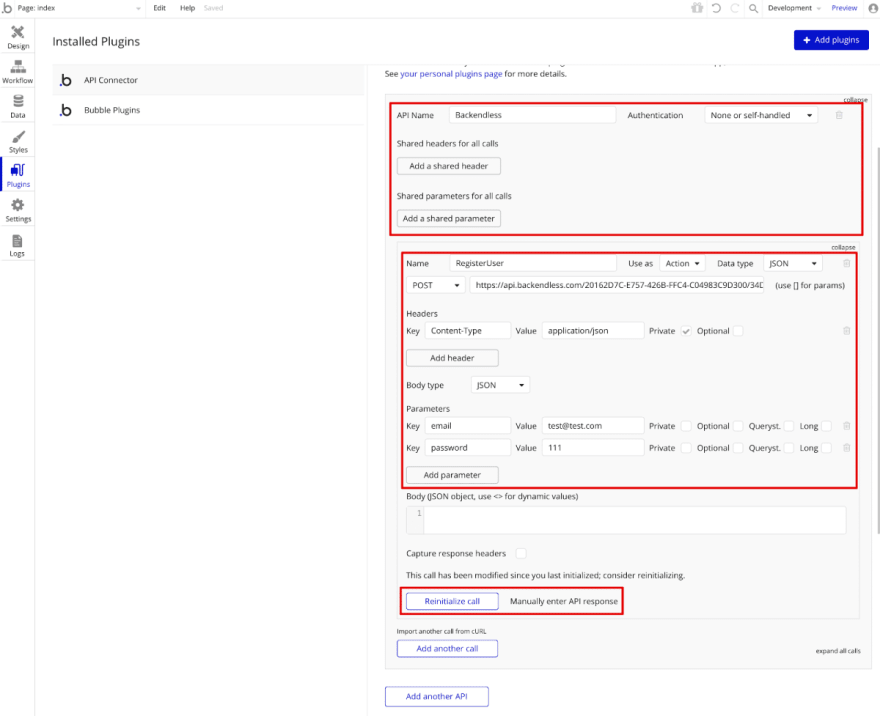Open the Authentication dropdown
Image resolution: width=880 pixels, height=716 pixels.
(761, 115)
